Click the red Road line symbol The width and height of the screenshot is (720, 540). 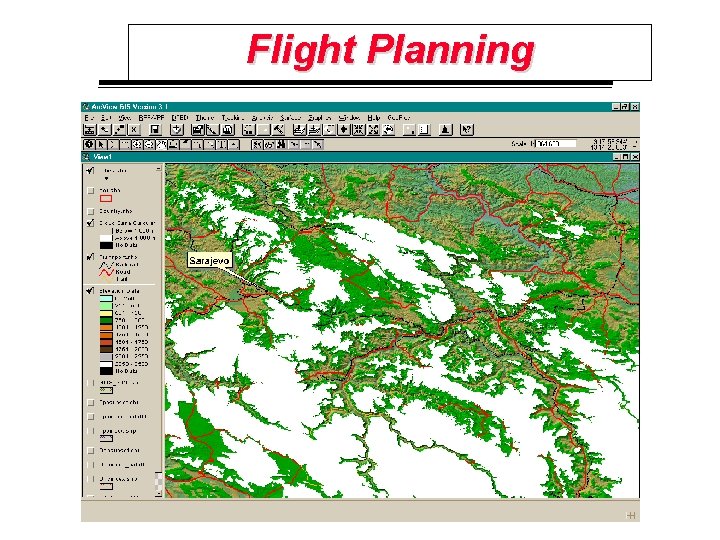click(106, 272)
